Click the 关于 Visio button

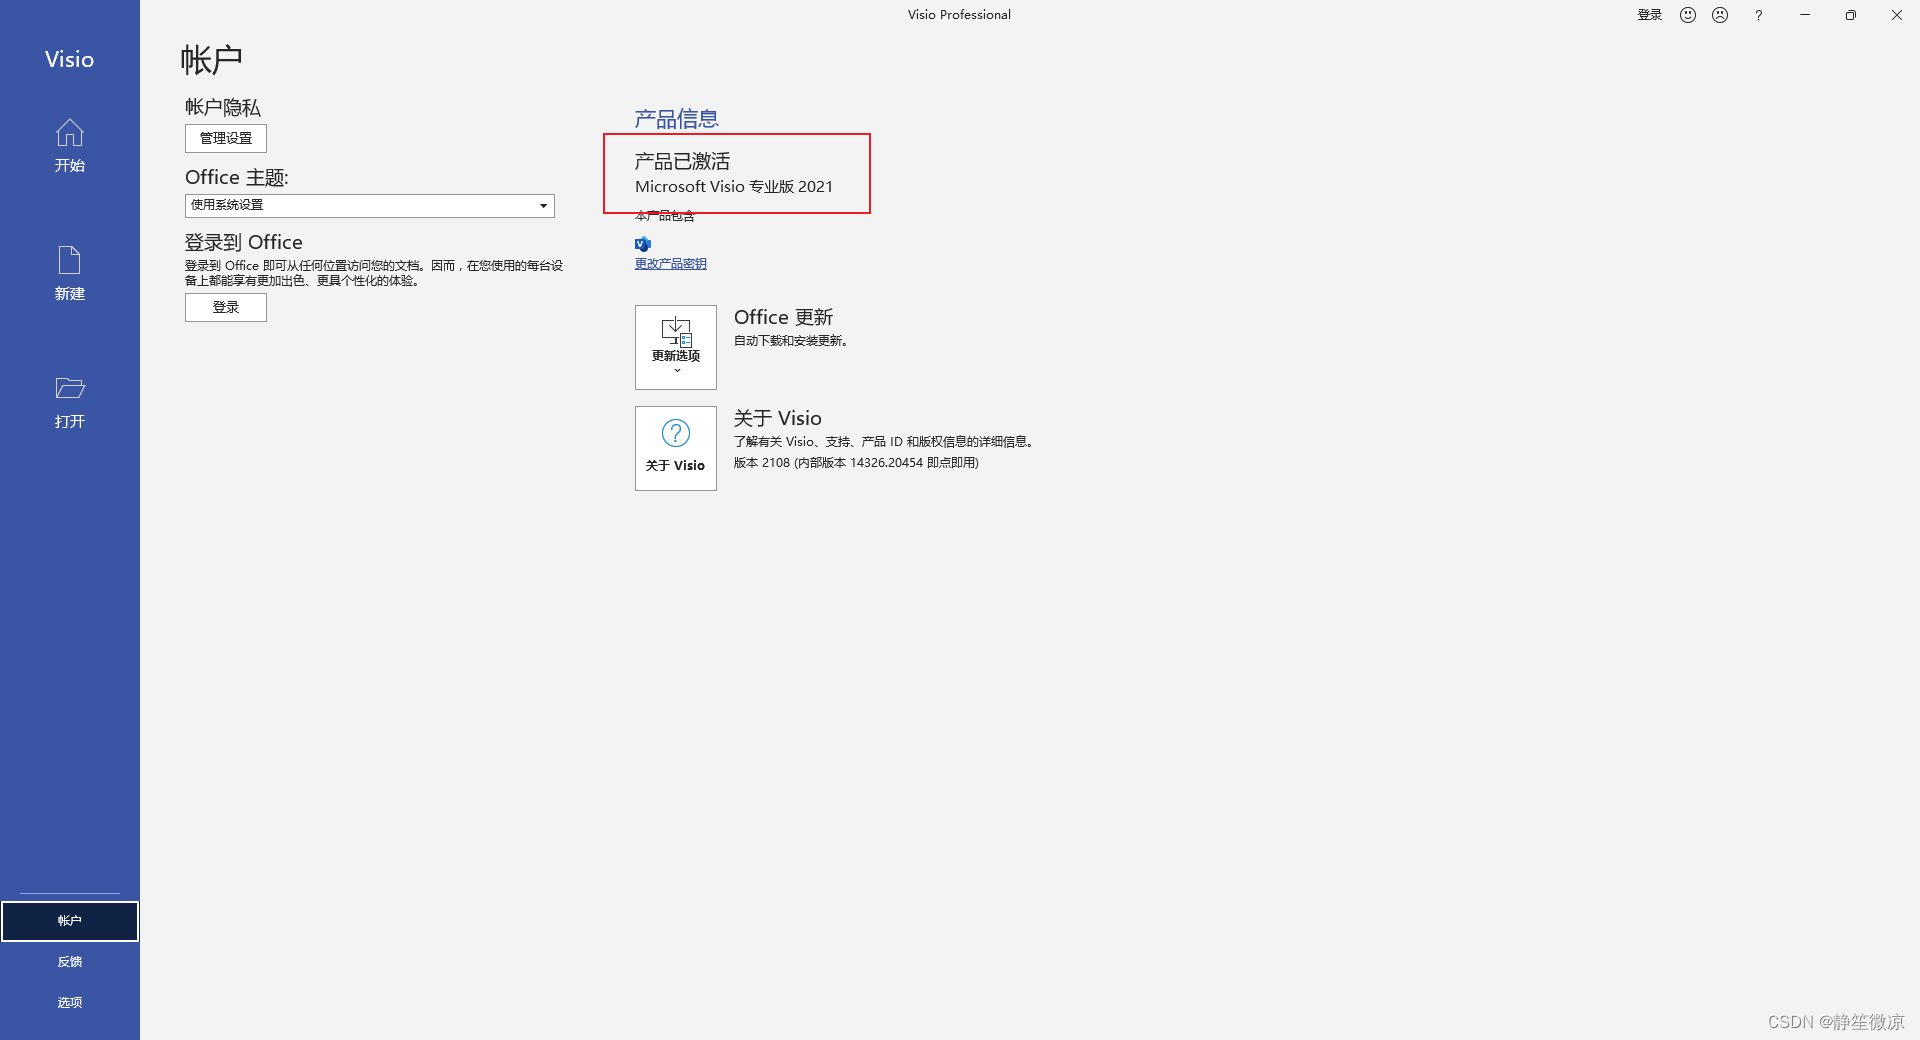676,448
